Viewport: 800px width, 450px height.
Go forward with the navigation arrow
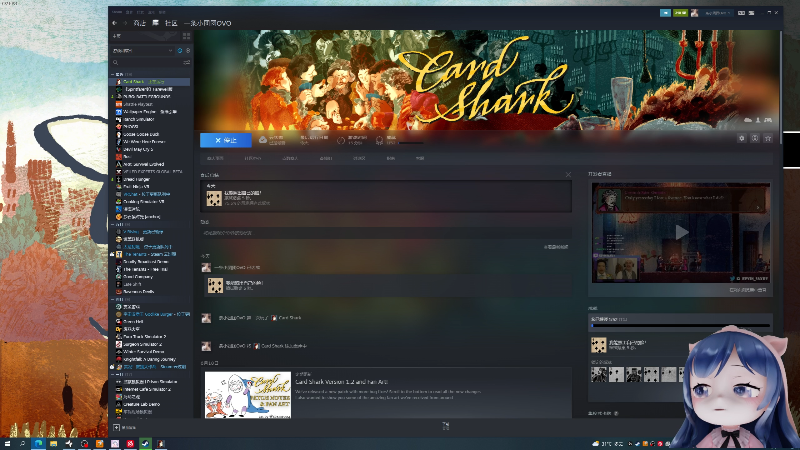(124, 23)
